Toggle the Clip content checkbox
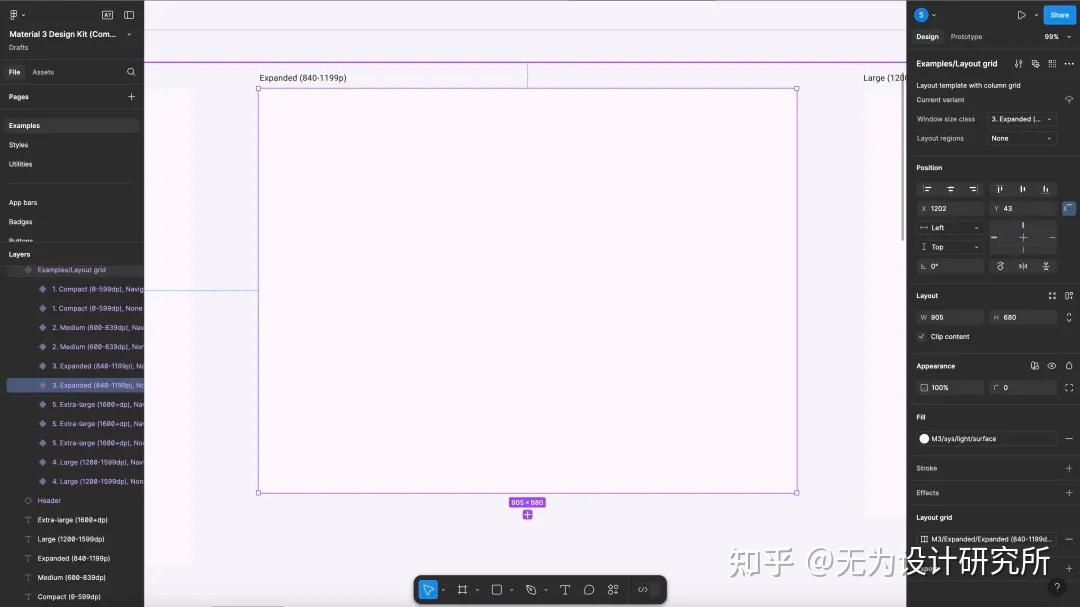 922,337
